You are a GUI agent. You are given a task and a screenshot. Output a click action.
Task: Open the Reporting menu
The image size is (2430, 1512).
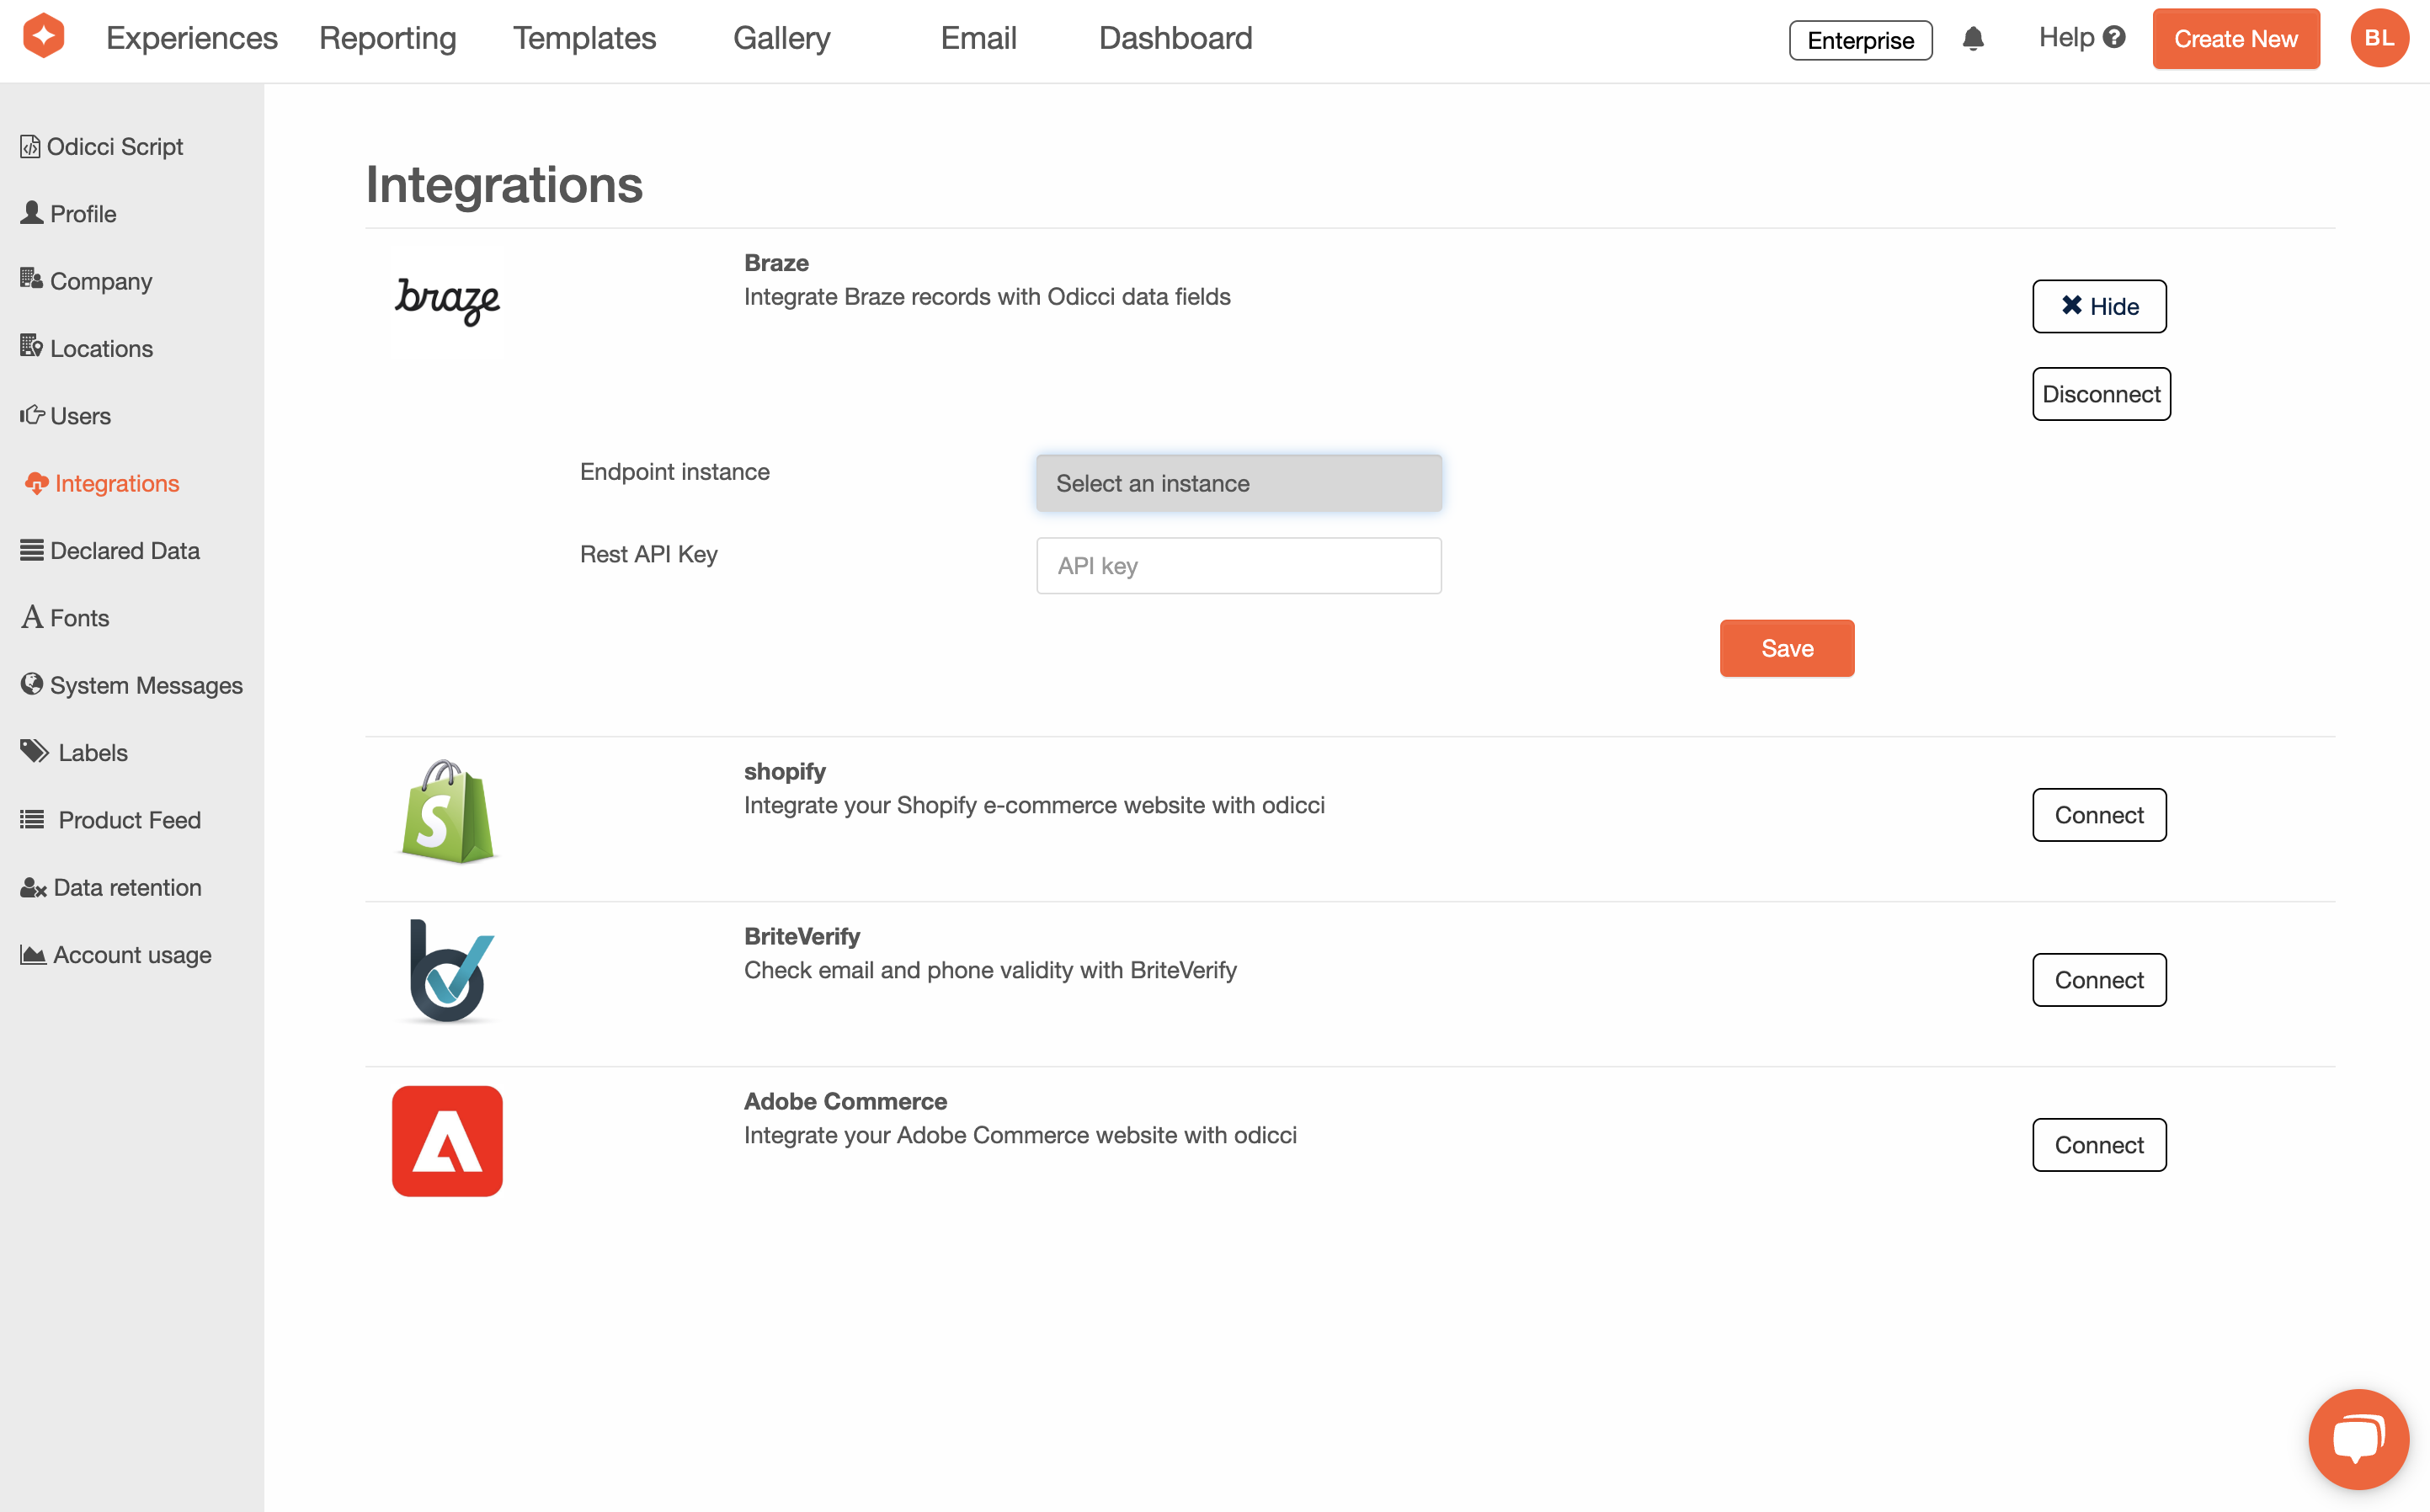click(387, 38)
